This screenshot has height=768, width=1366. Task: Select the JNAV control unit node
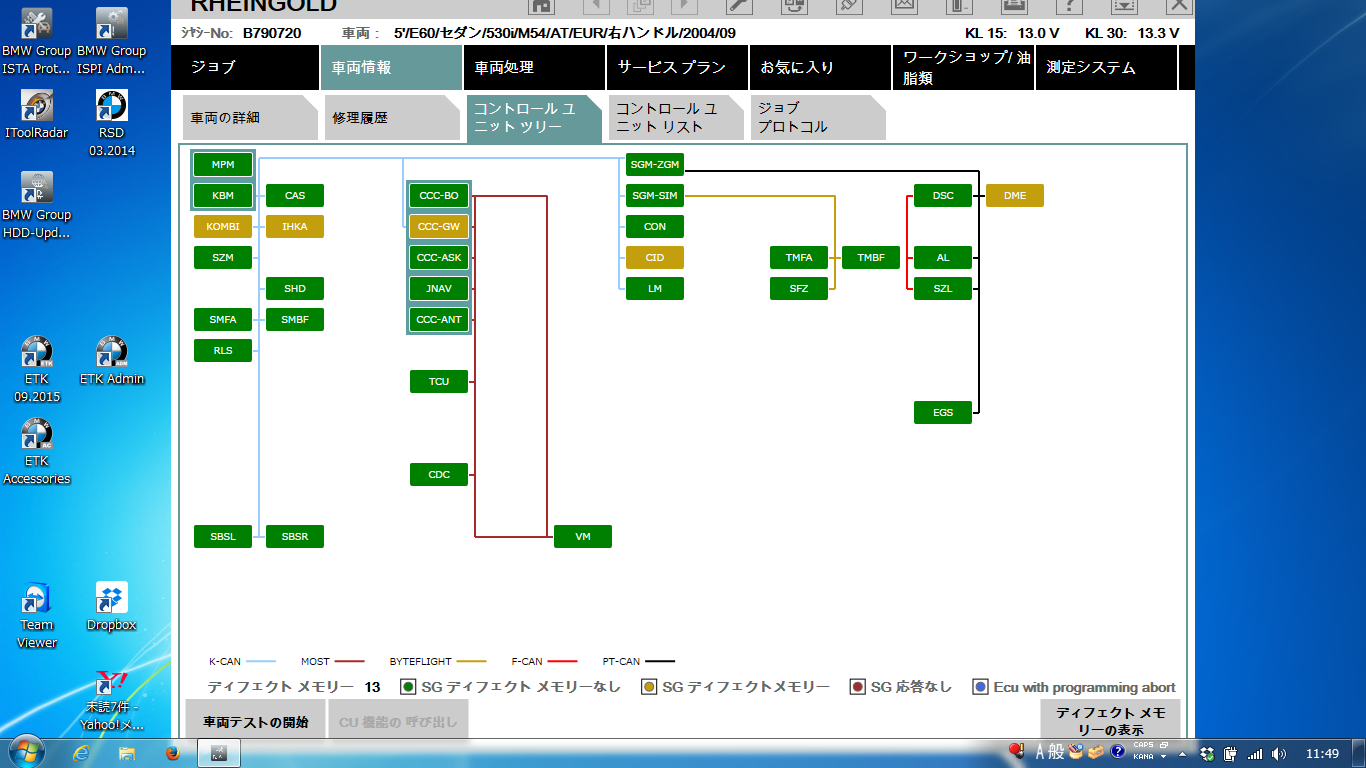click(439, 289)
